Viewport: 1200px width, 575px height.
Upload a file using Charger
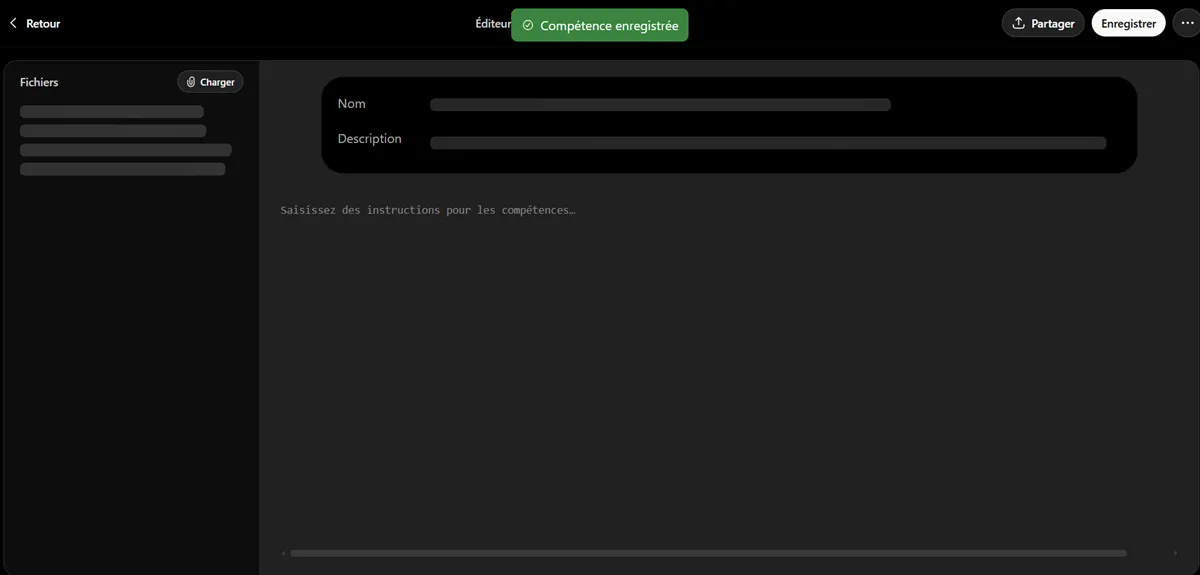210,82
